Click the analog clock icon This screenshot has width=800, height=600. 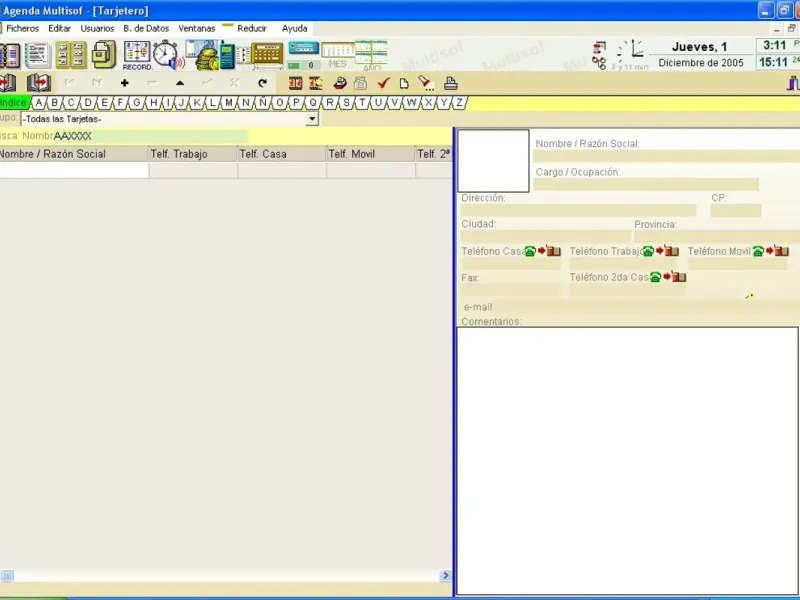pyautogui.click(x=631, y=51)
